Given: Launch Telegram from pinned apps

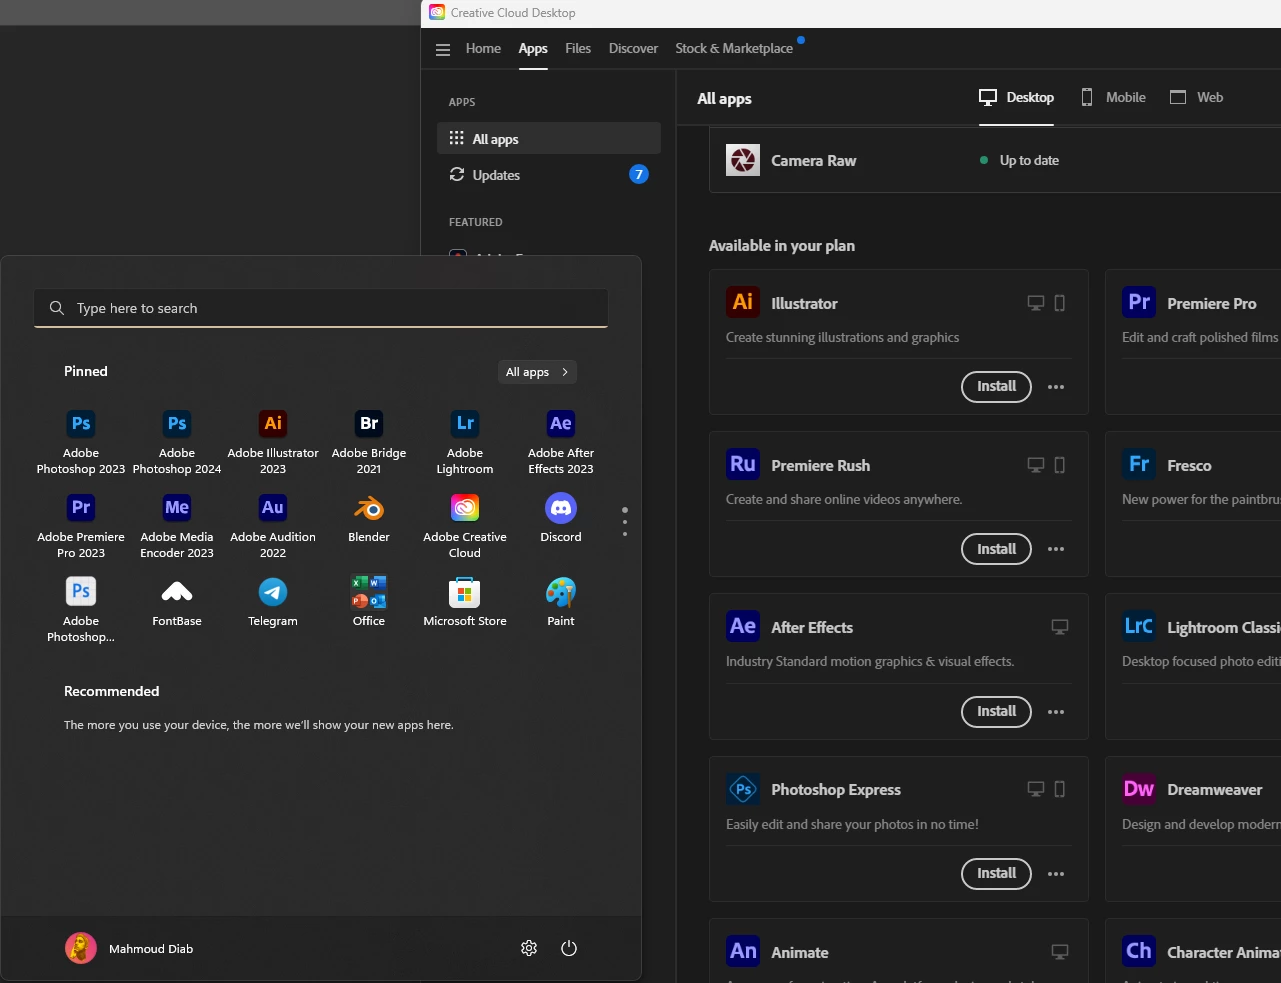Looking at the screenshot, I should tap(273, 603).
